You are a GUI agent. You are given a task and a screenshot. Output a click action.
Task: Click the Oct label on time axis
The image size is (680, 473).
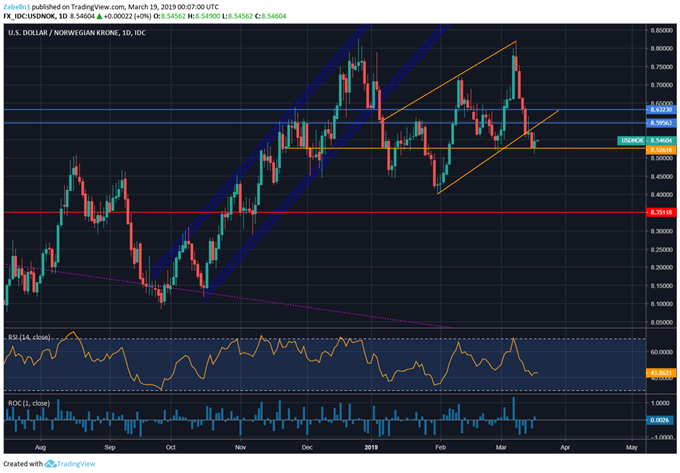[170, 447]
